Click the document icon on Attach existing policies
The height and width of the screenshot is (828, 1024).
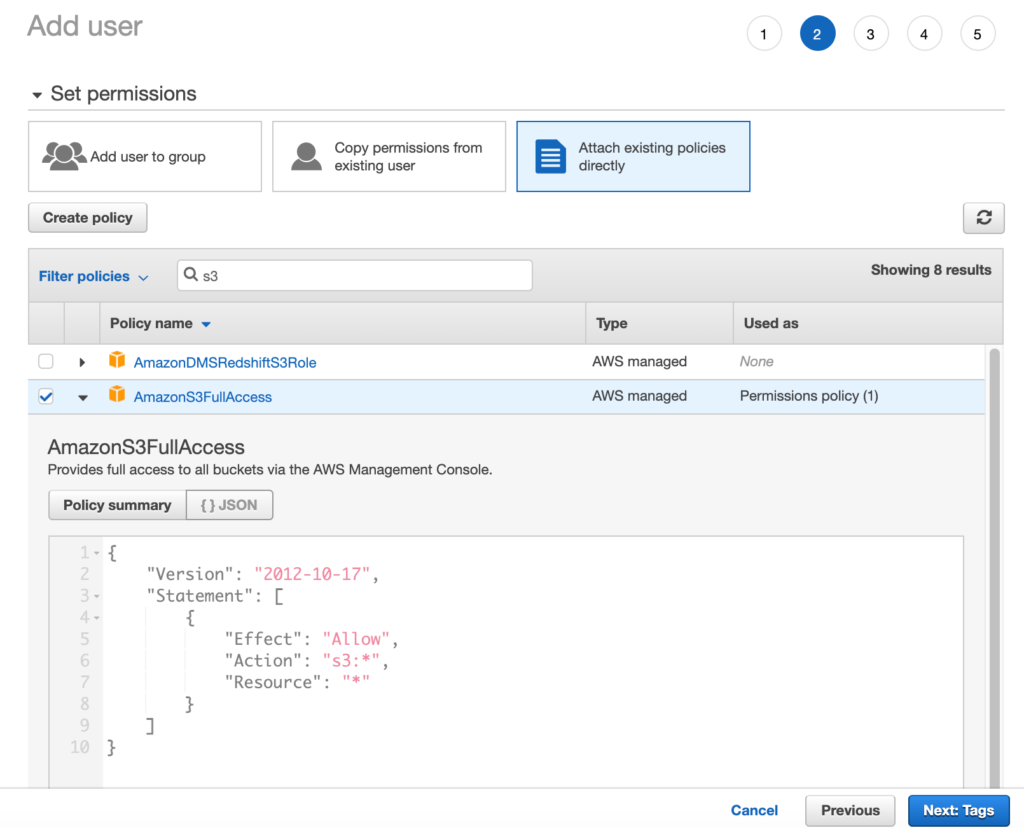(551, 156)
